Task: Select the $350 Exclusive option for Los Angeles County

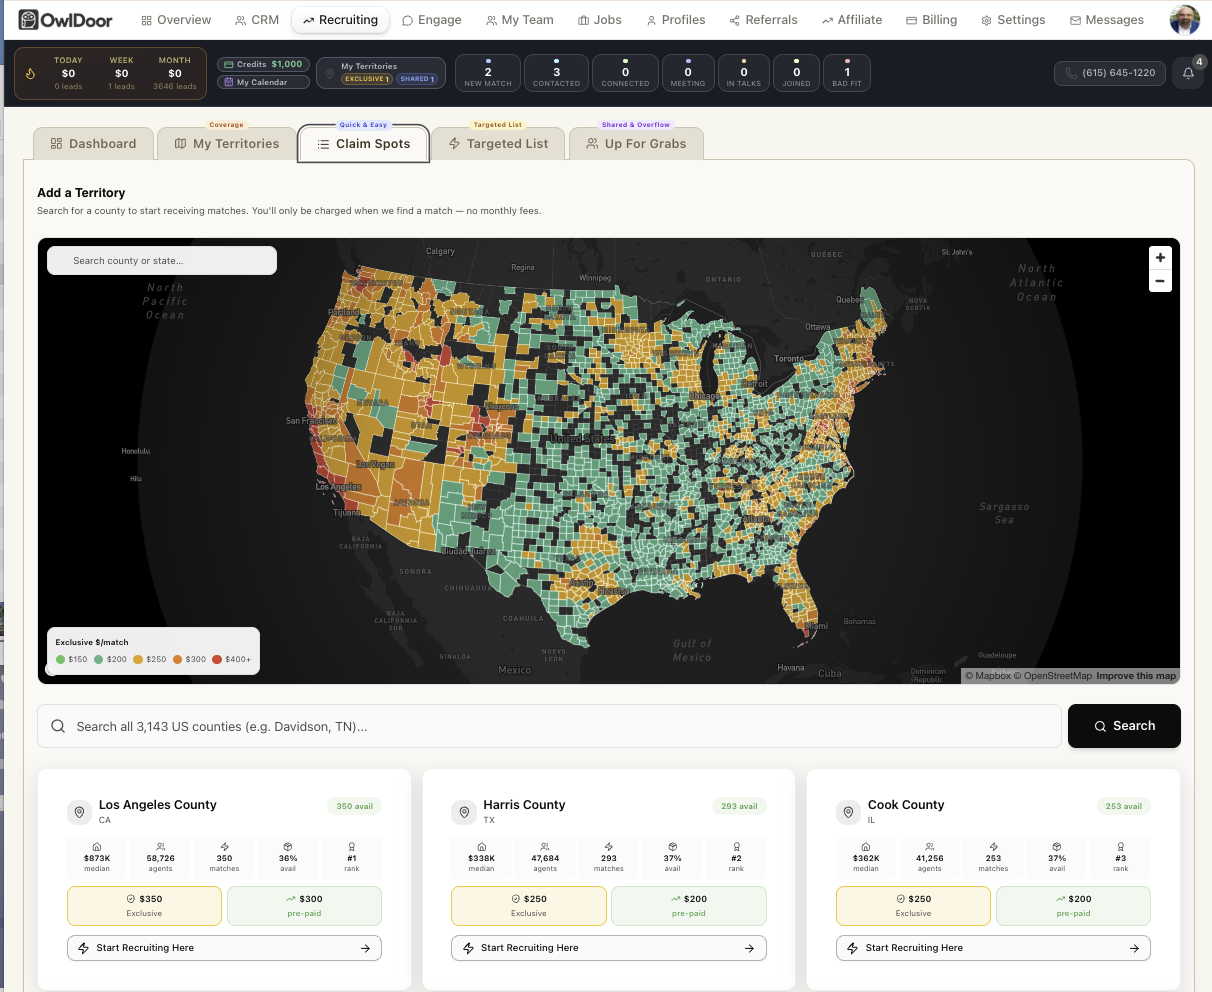Action: (x=144, y=905)
